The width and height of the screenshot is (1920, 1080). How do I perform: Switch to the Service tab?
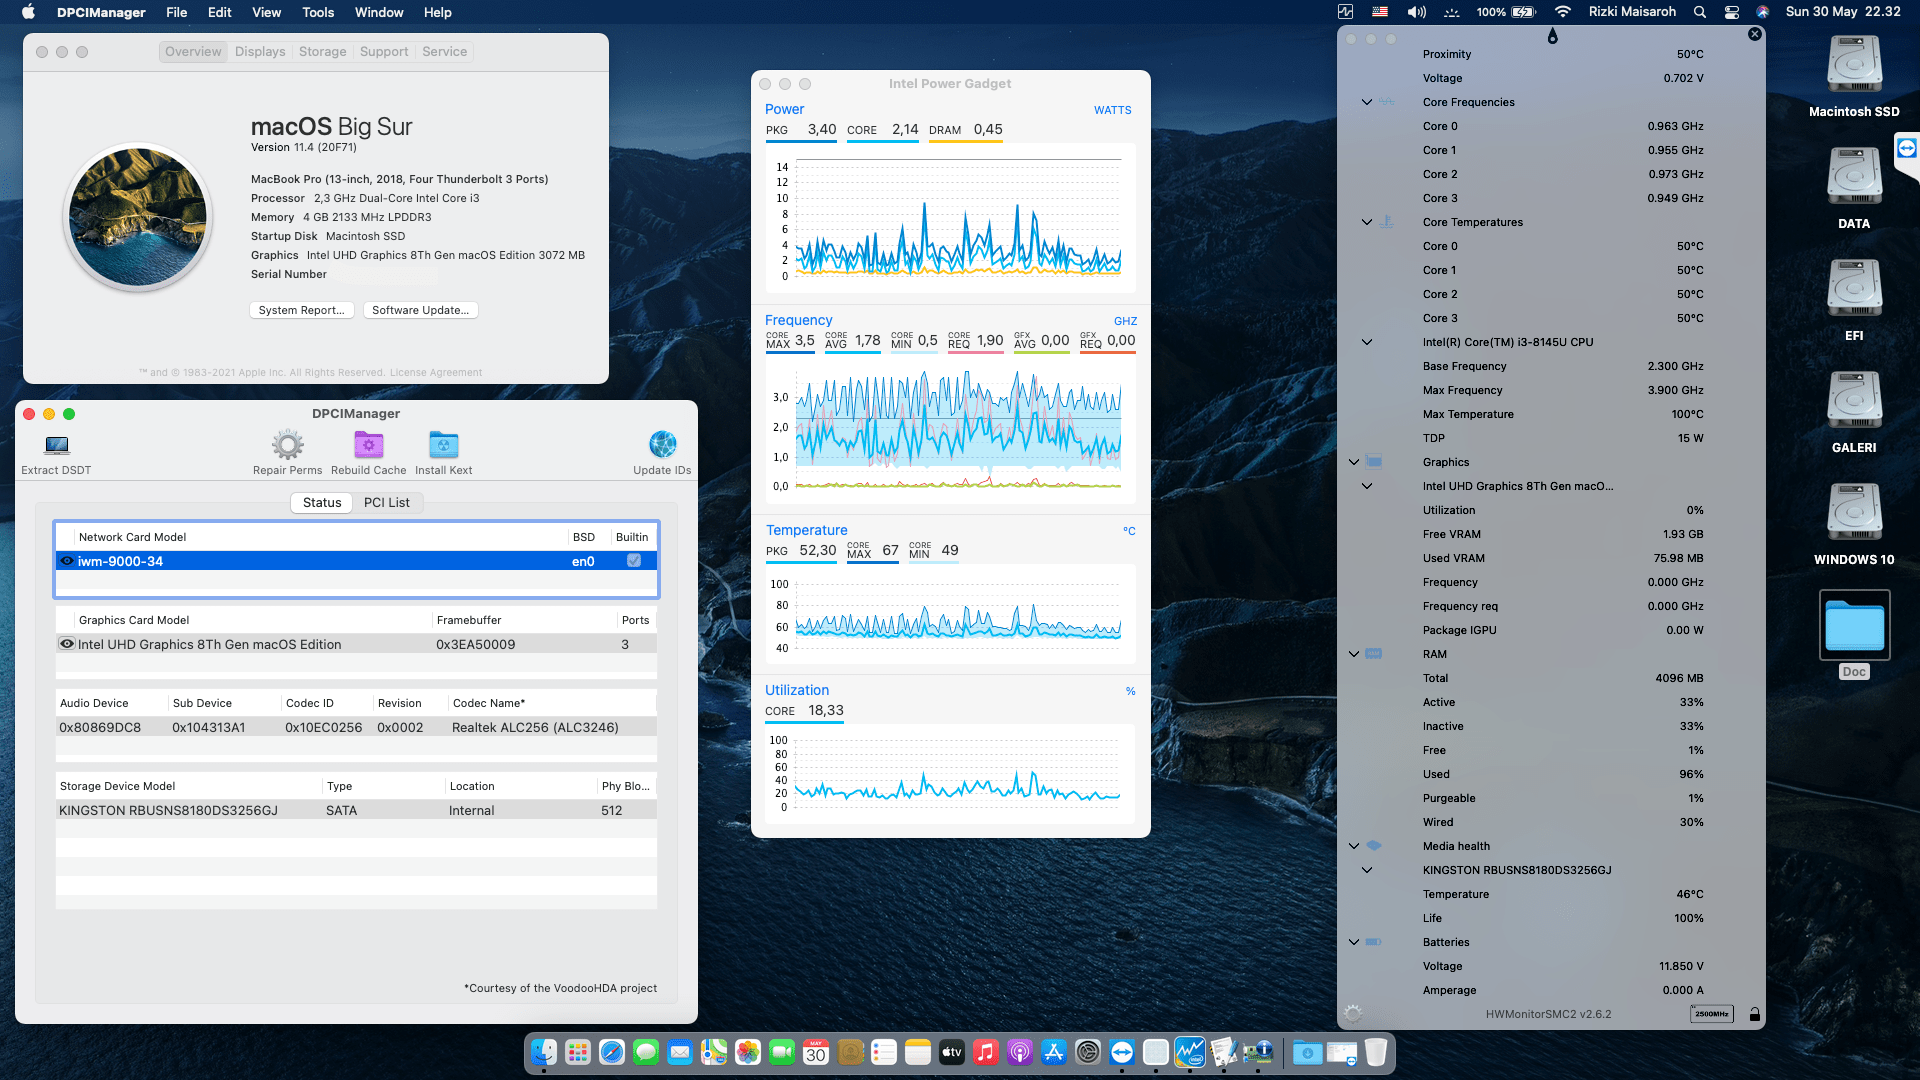pos(444,52)
